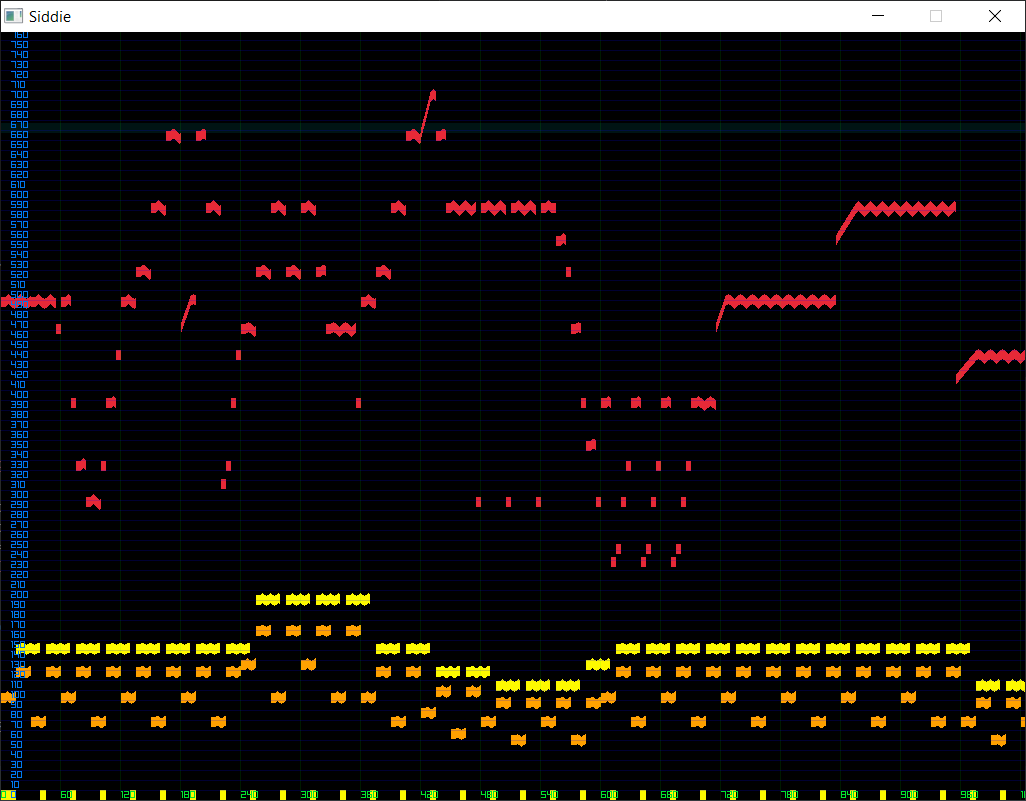
Task: Jump to the 480 marker on the timeline
Action: (488, 794)
